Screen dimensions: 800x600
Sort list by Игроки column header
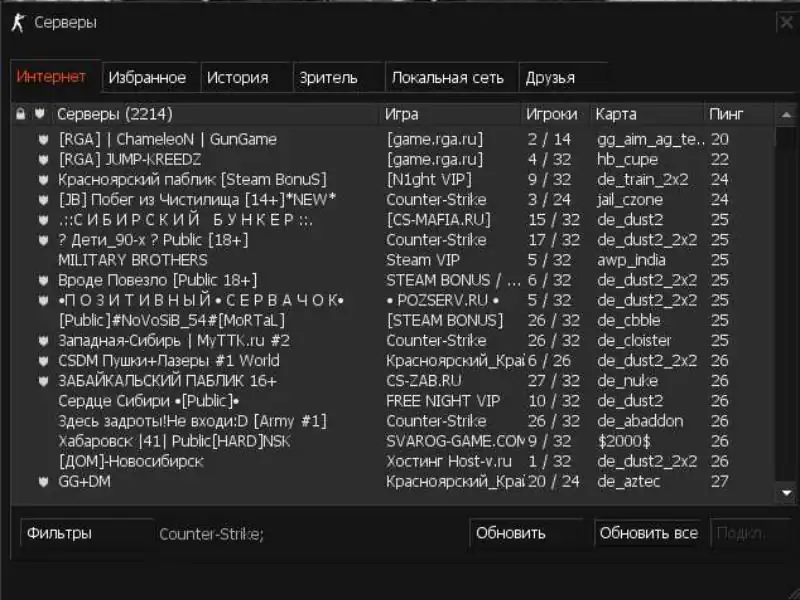coord(556,114)
